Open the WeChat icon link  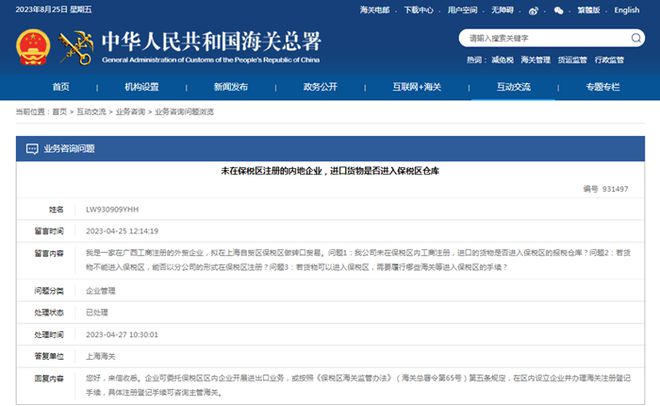click(x=559, y=11)
